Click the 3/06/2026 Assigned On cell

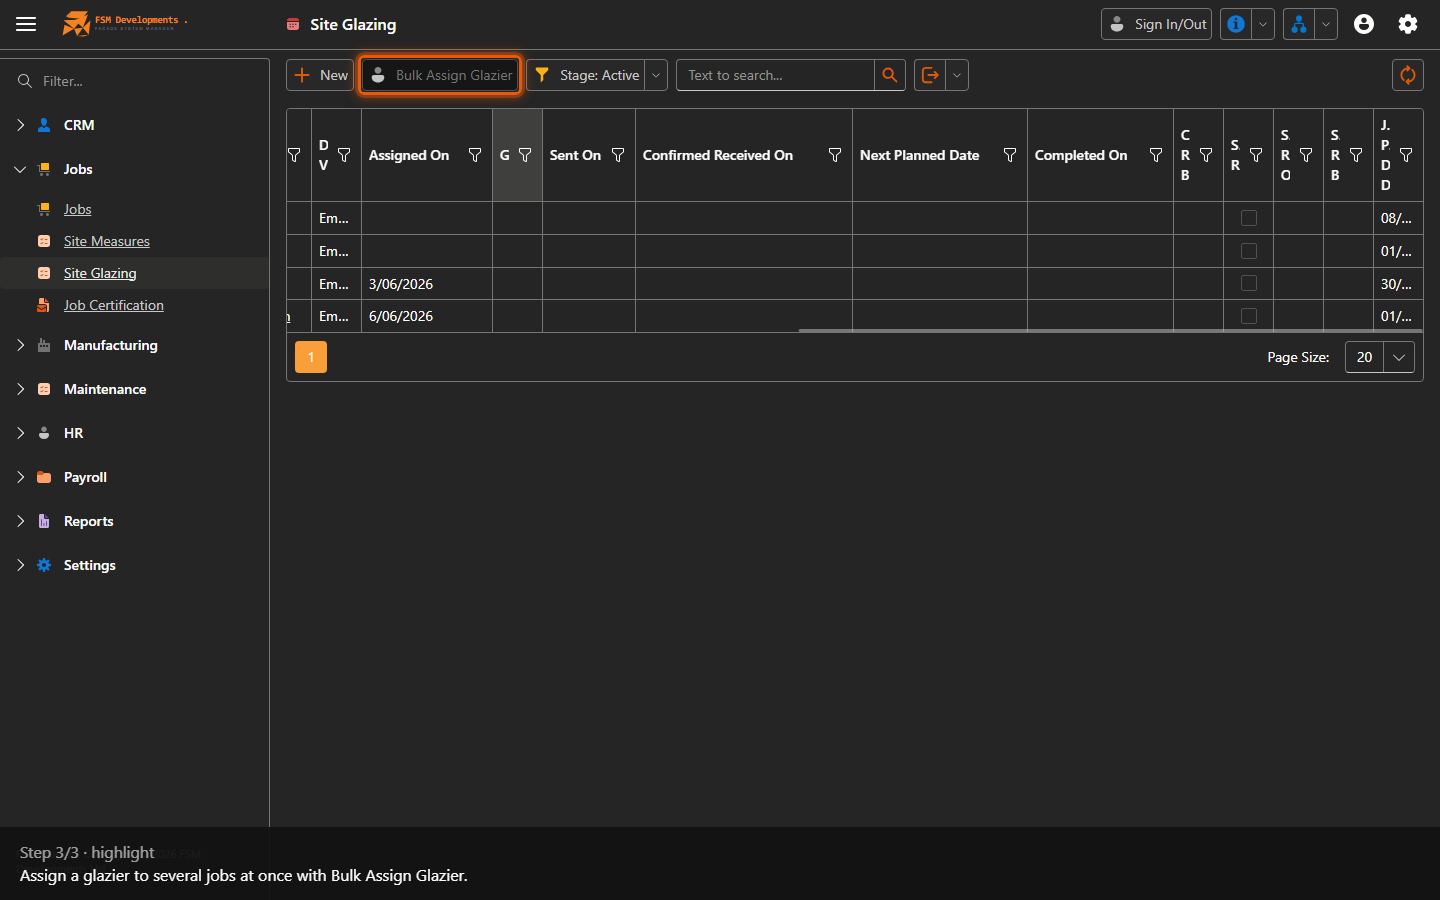[x=427, y=284]
